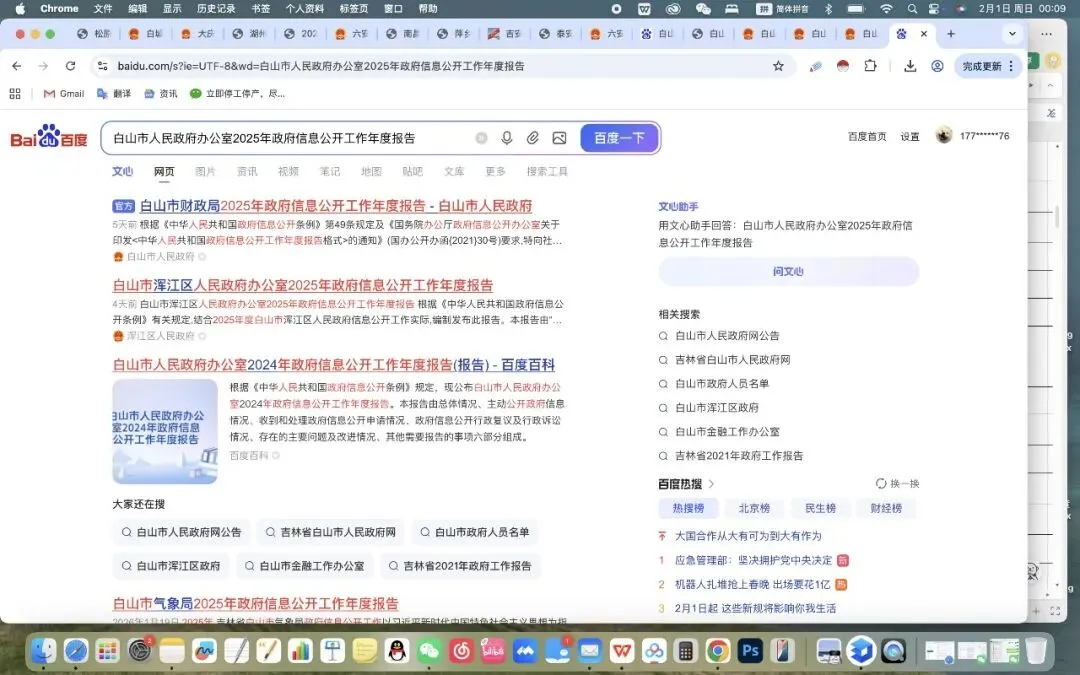Clear the Baidu search box text
1080x675 pixels.
[x=481, y=138]
